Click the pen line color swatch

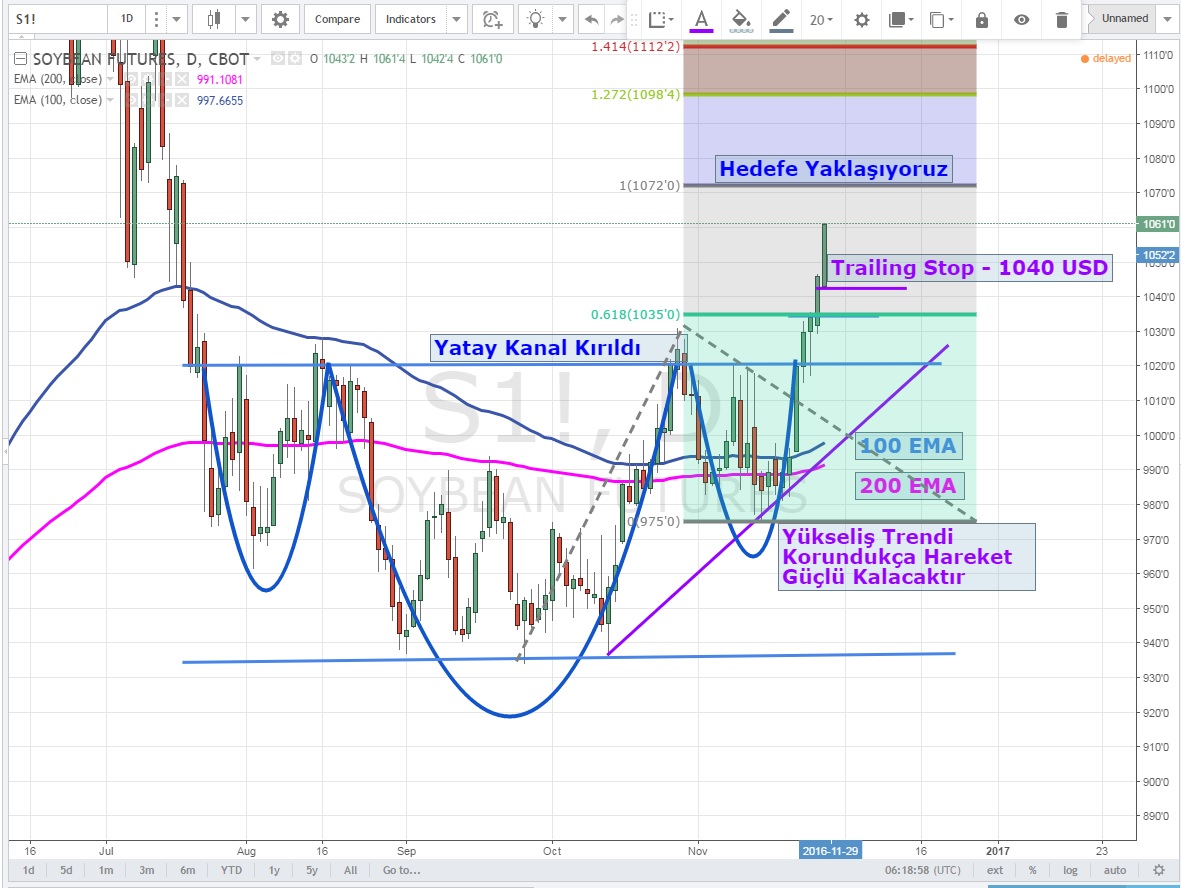pos(781,19)
